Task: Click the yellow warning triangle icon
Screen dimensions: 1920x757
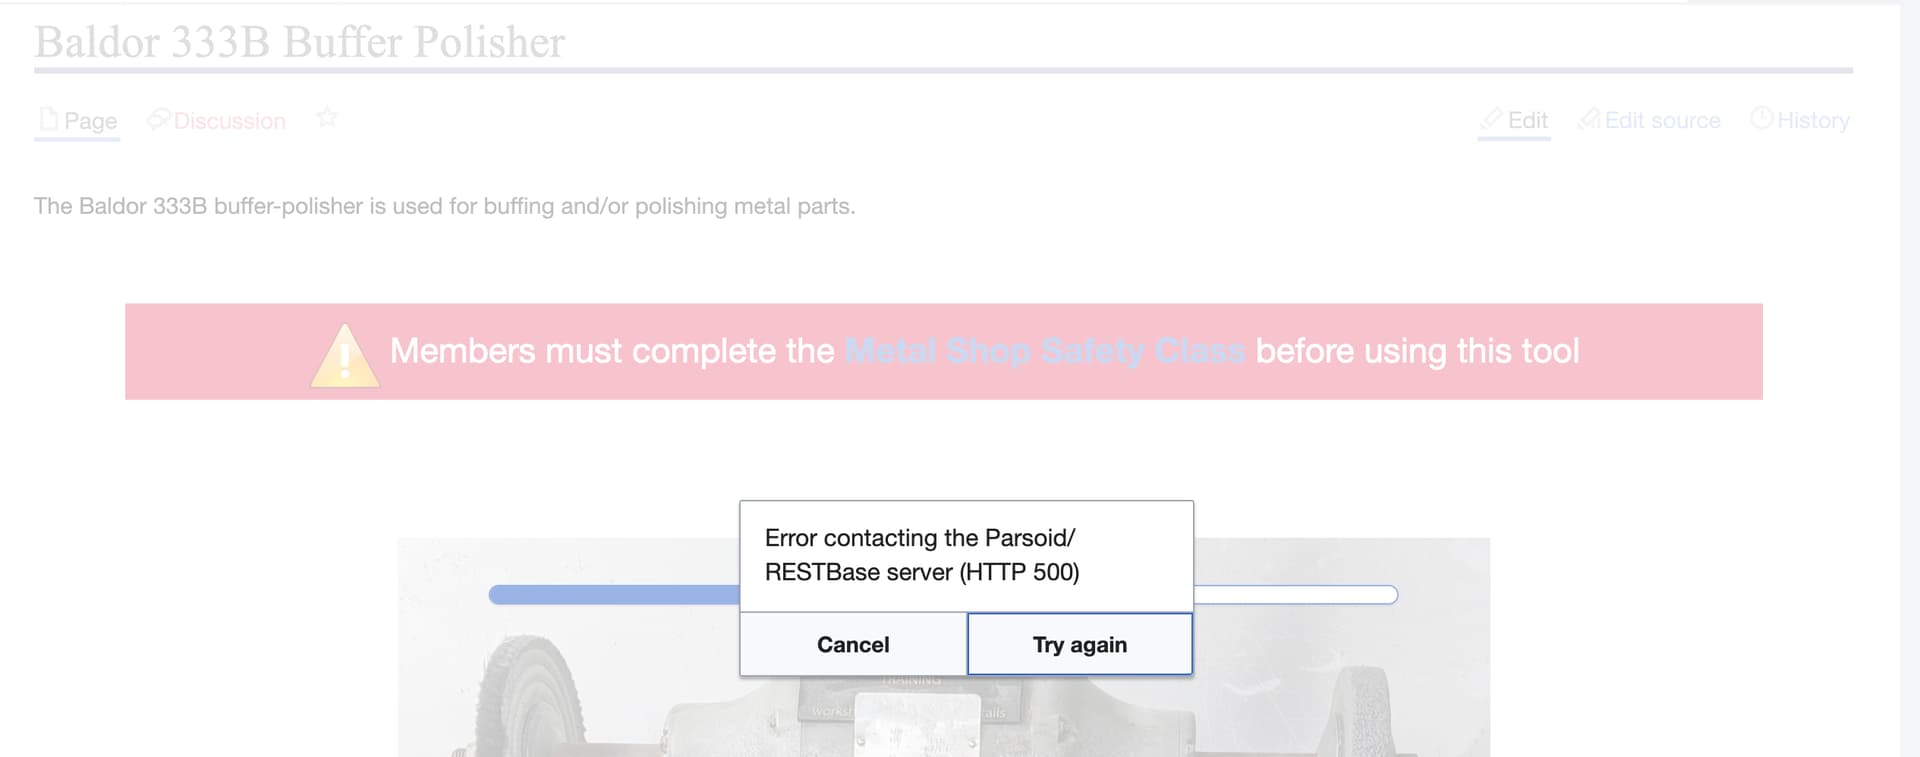Action: 345,355
